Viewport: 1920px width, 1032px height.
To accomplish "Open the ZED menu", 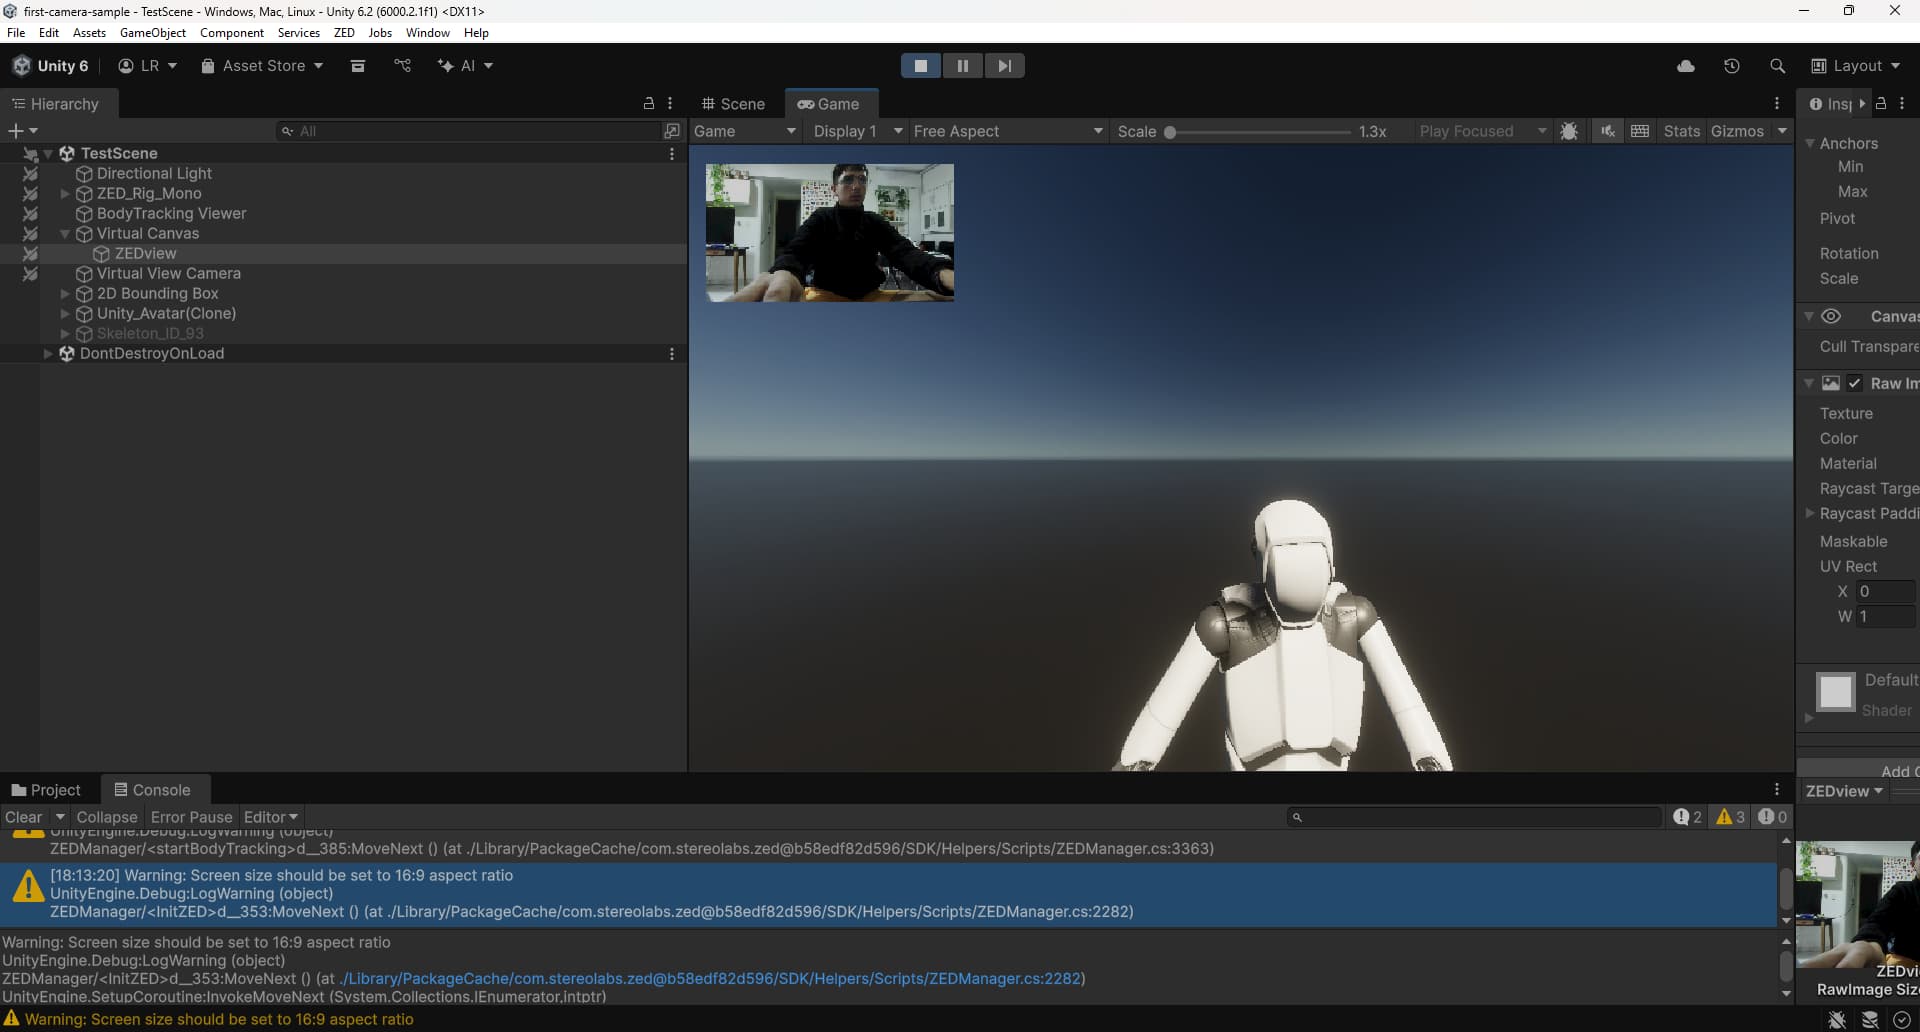I will coord(344,33).
